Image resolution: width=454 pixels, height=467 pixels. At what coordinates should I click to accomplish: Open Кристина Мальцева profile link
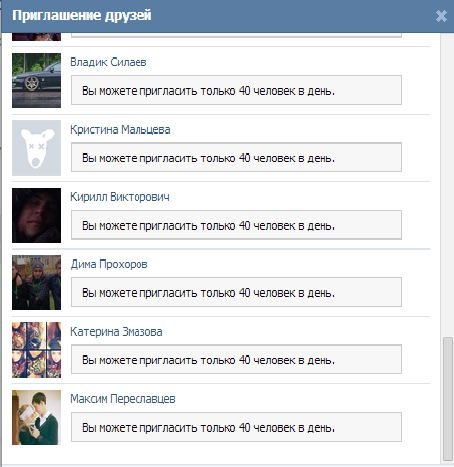120,129
